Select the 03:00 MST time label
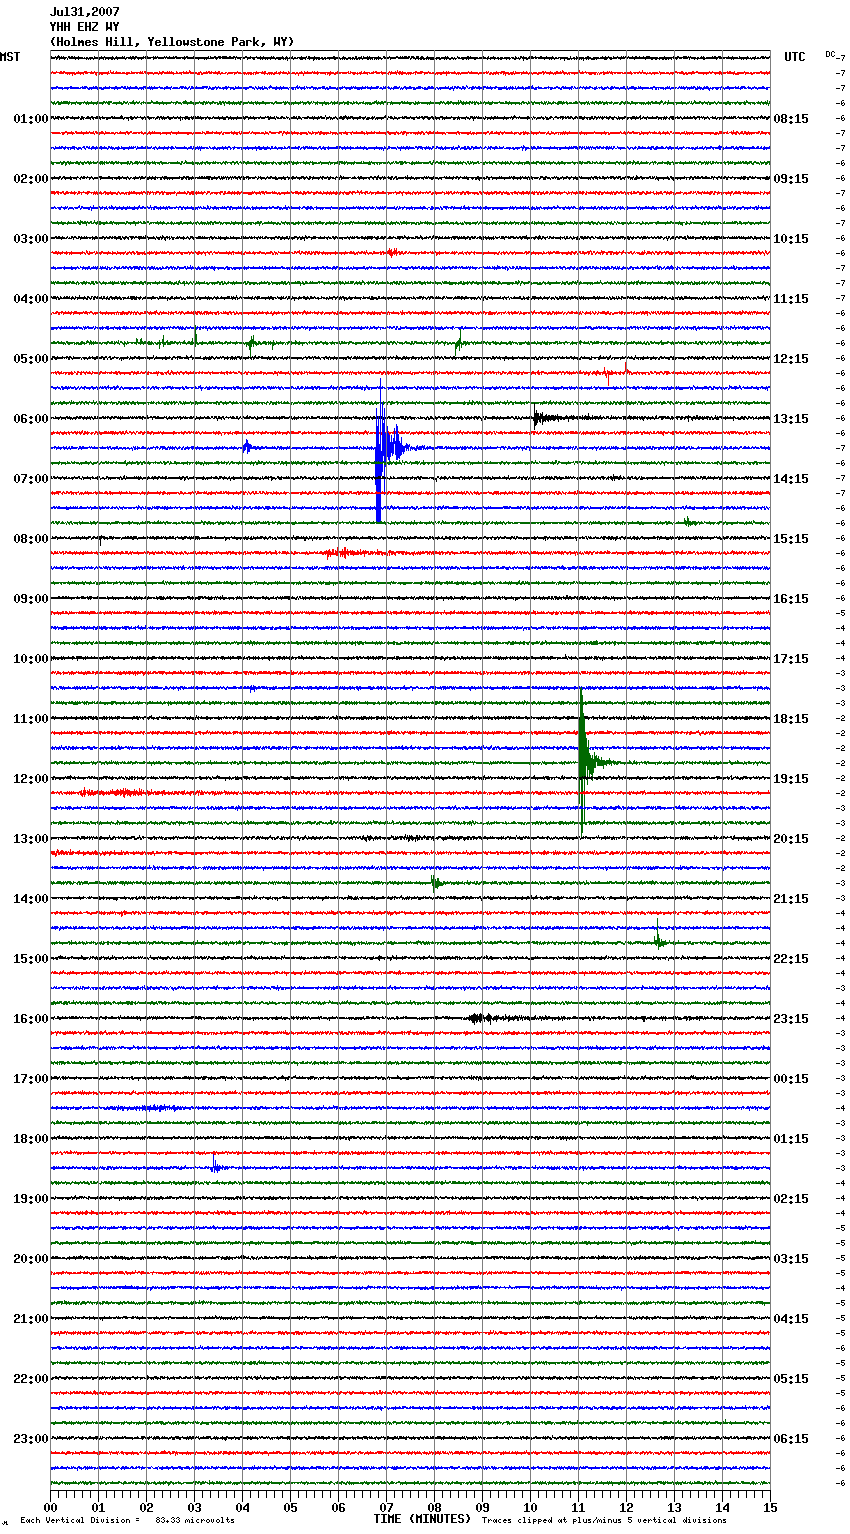The height and width of the screenshot is (1534, 850). pyautogui.click(x=31, y=239)
